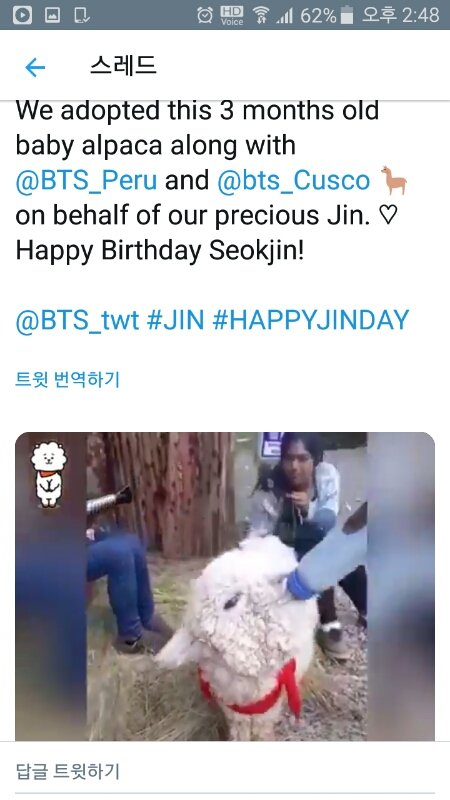Tap the battery status icon
The height and width of the screenshot is (800, 450).
tap(347, 15)
